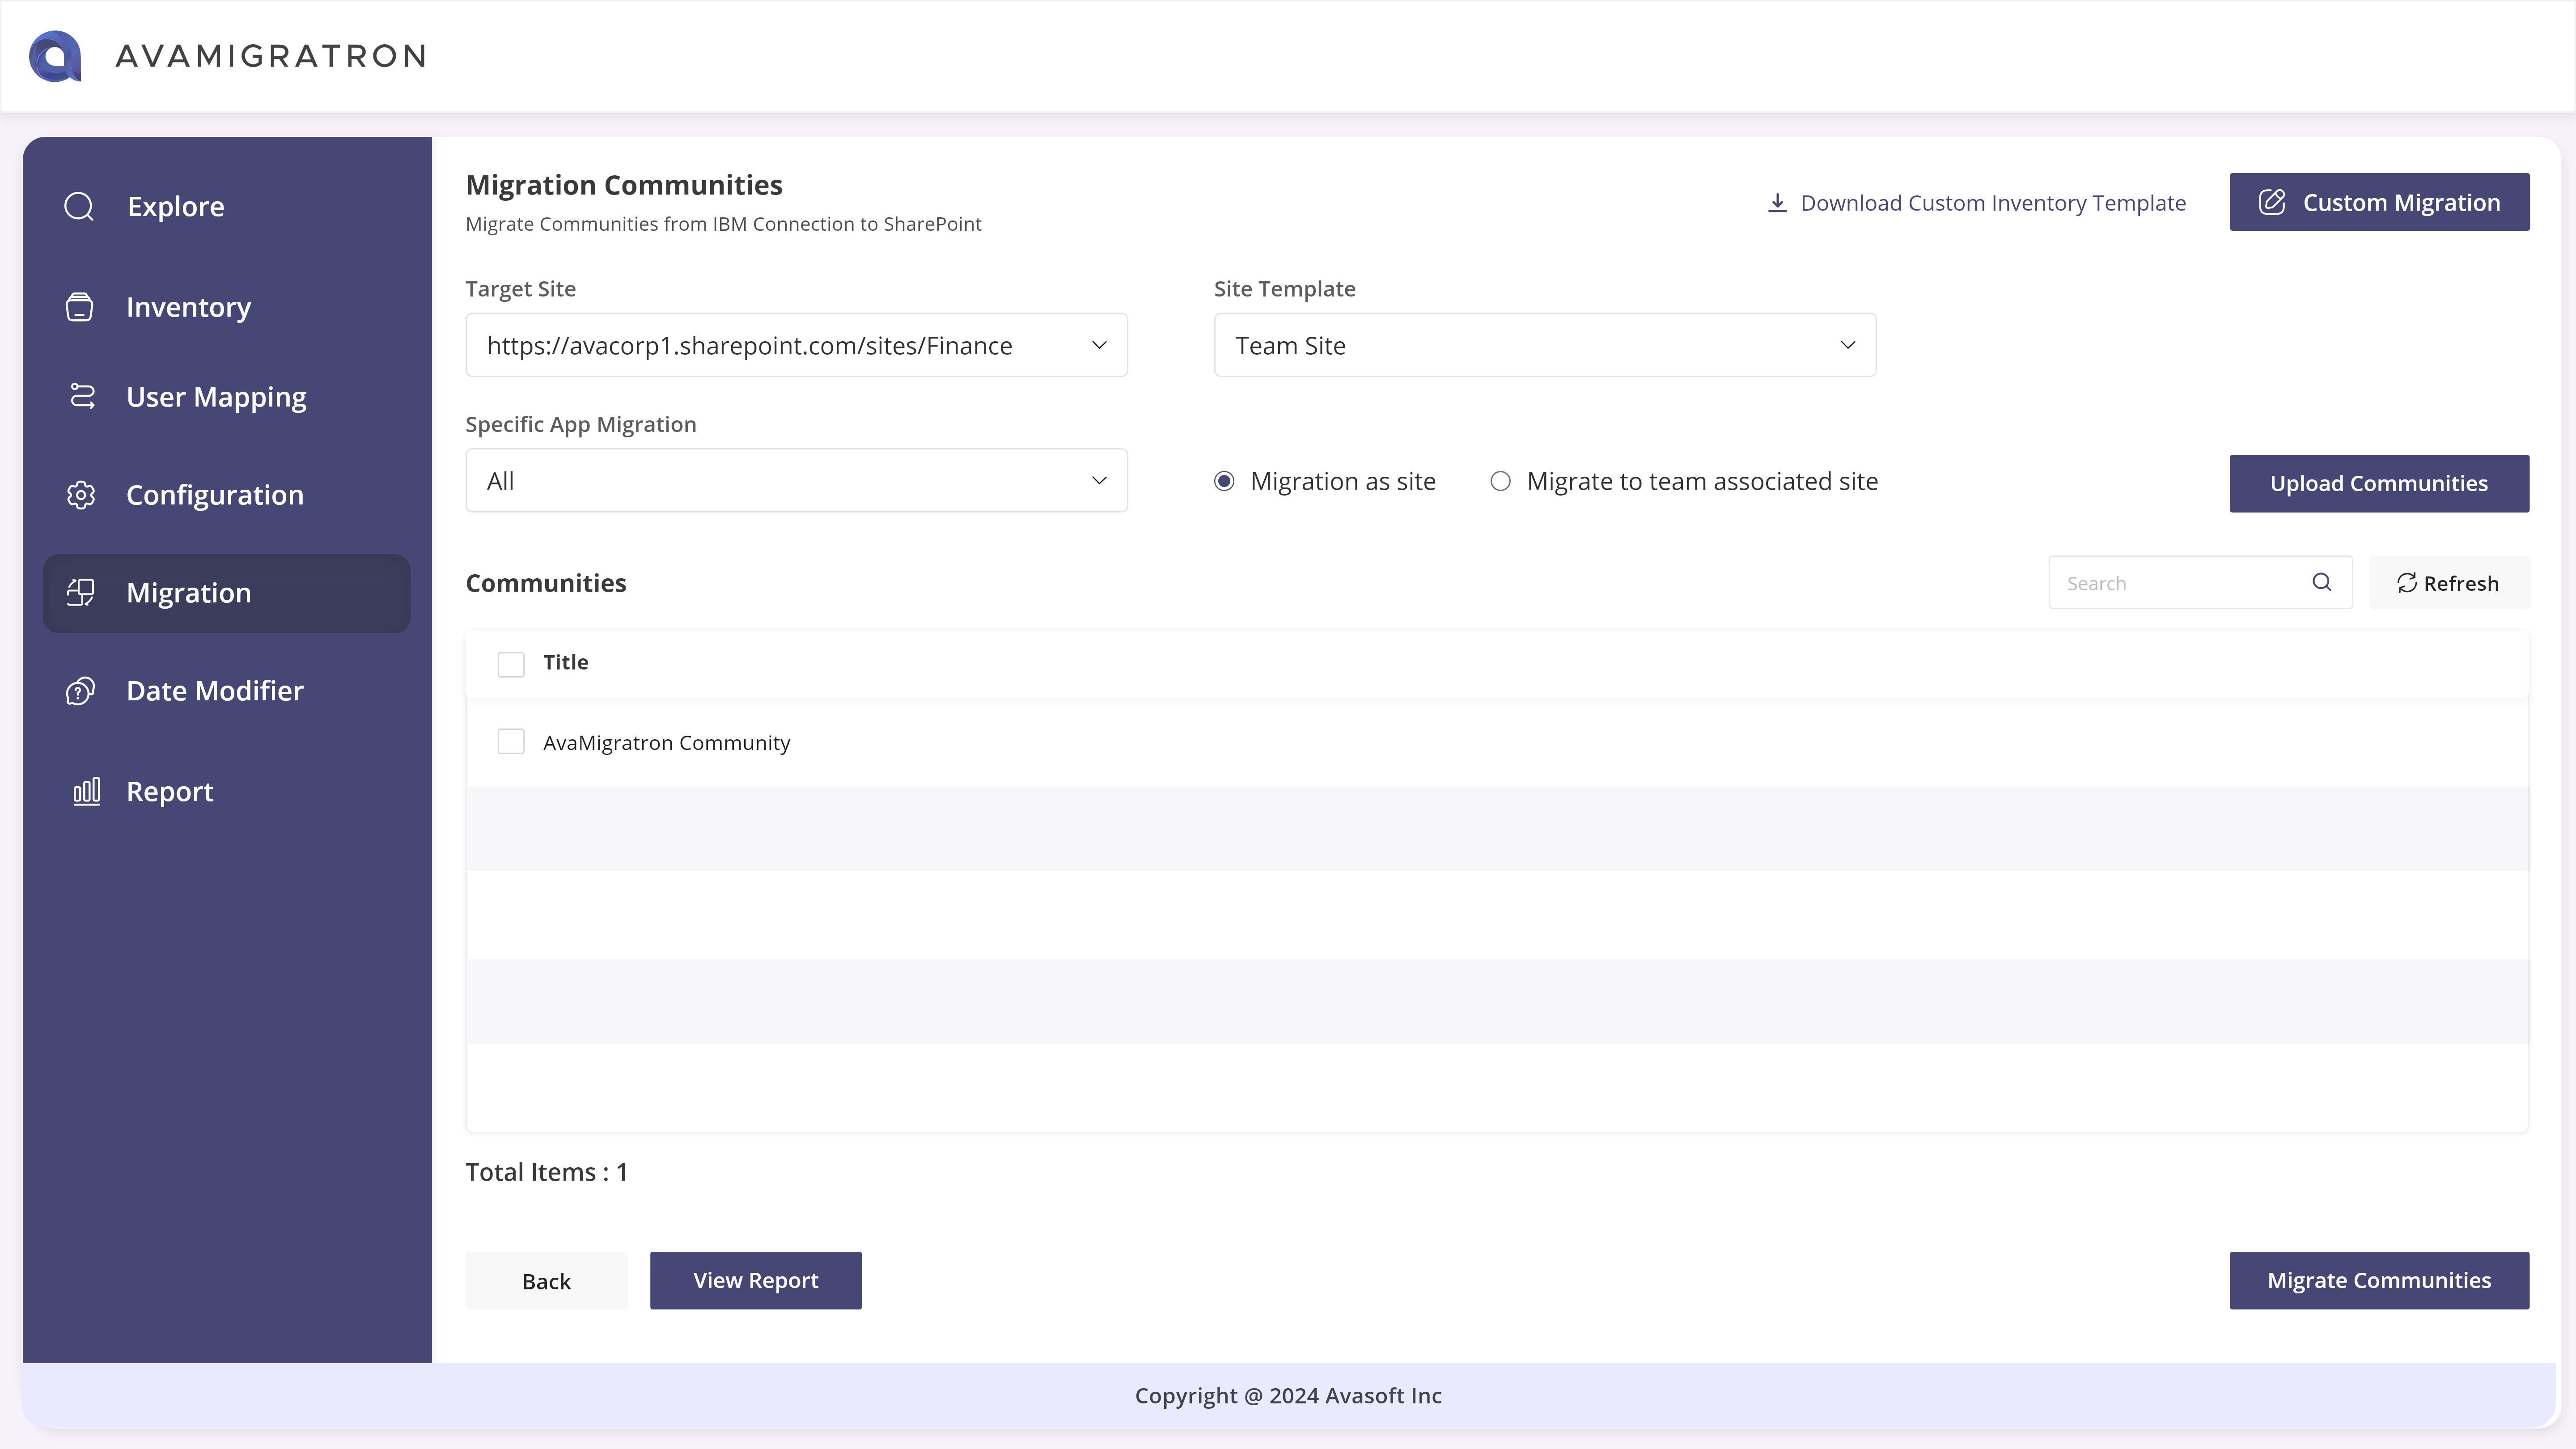Click the Upload Communities button
The image size is (2576, 1449).
click(2379, 484)
